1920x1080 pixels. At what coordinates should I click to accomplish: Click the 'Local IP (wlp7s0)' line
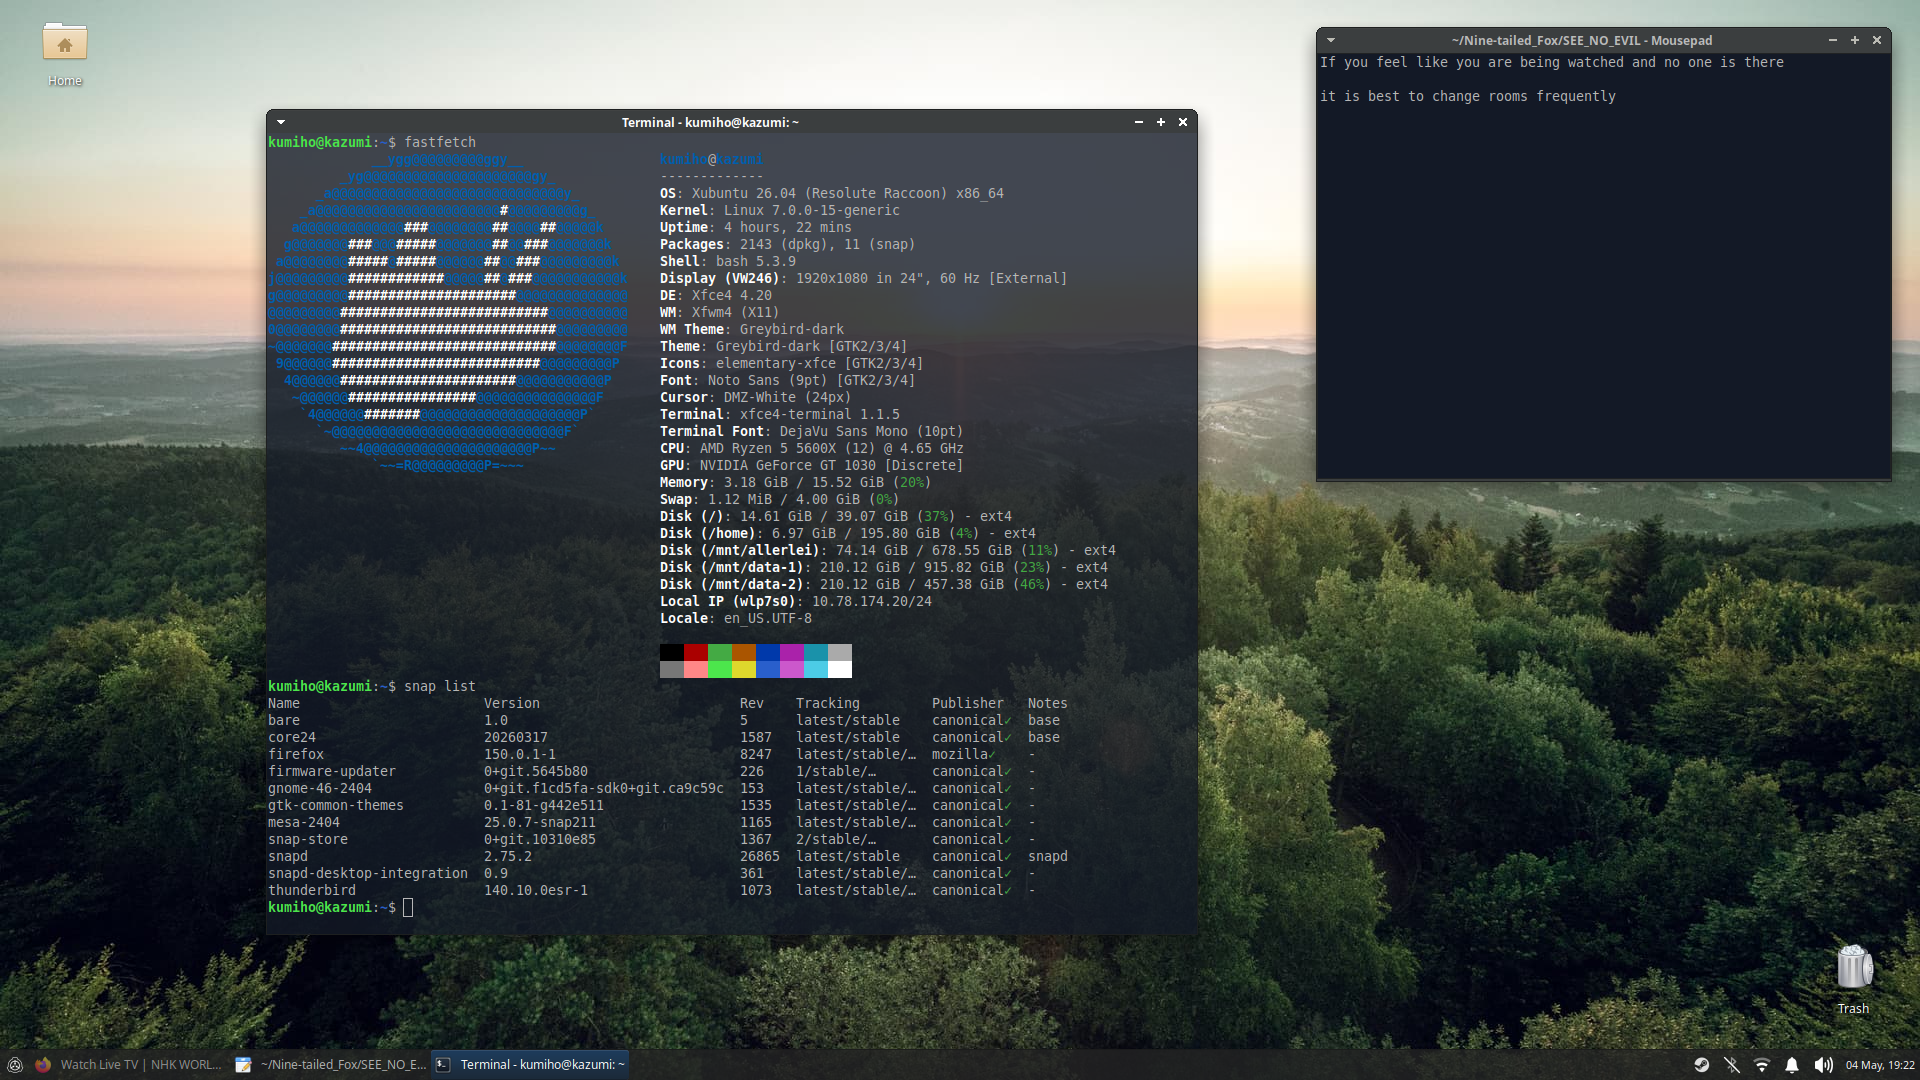(x=796, y=601)
